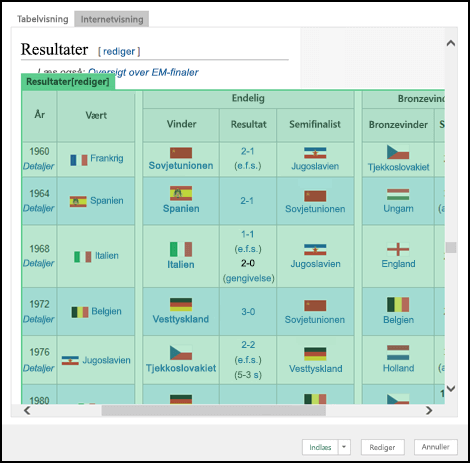Open the Indlæs dropdown arrow
470x463 pixels.
(344, 447)
